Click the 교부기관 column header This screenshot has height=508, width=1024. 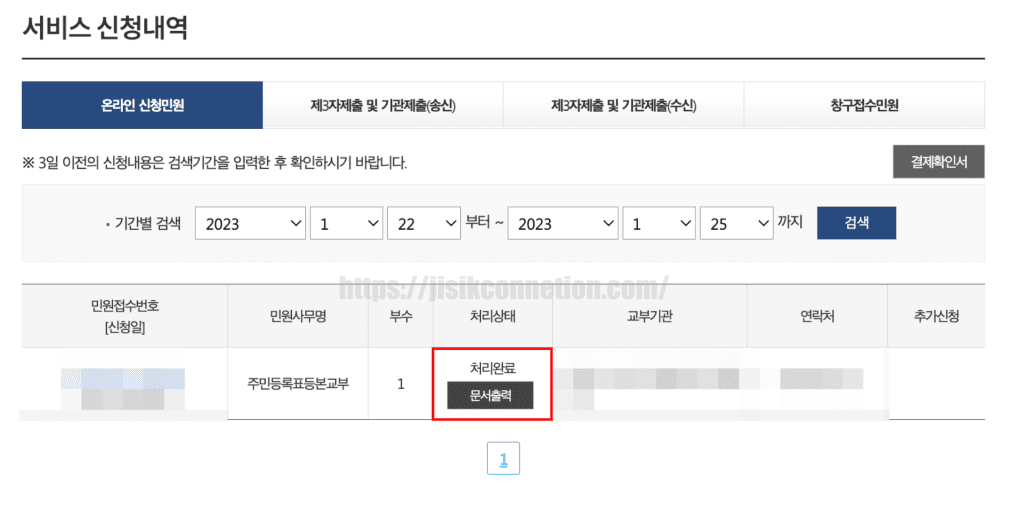pos(649,317)
